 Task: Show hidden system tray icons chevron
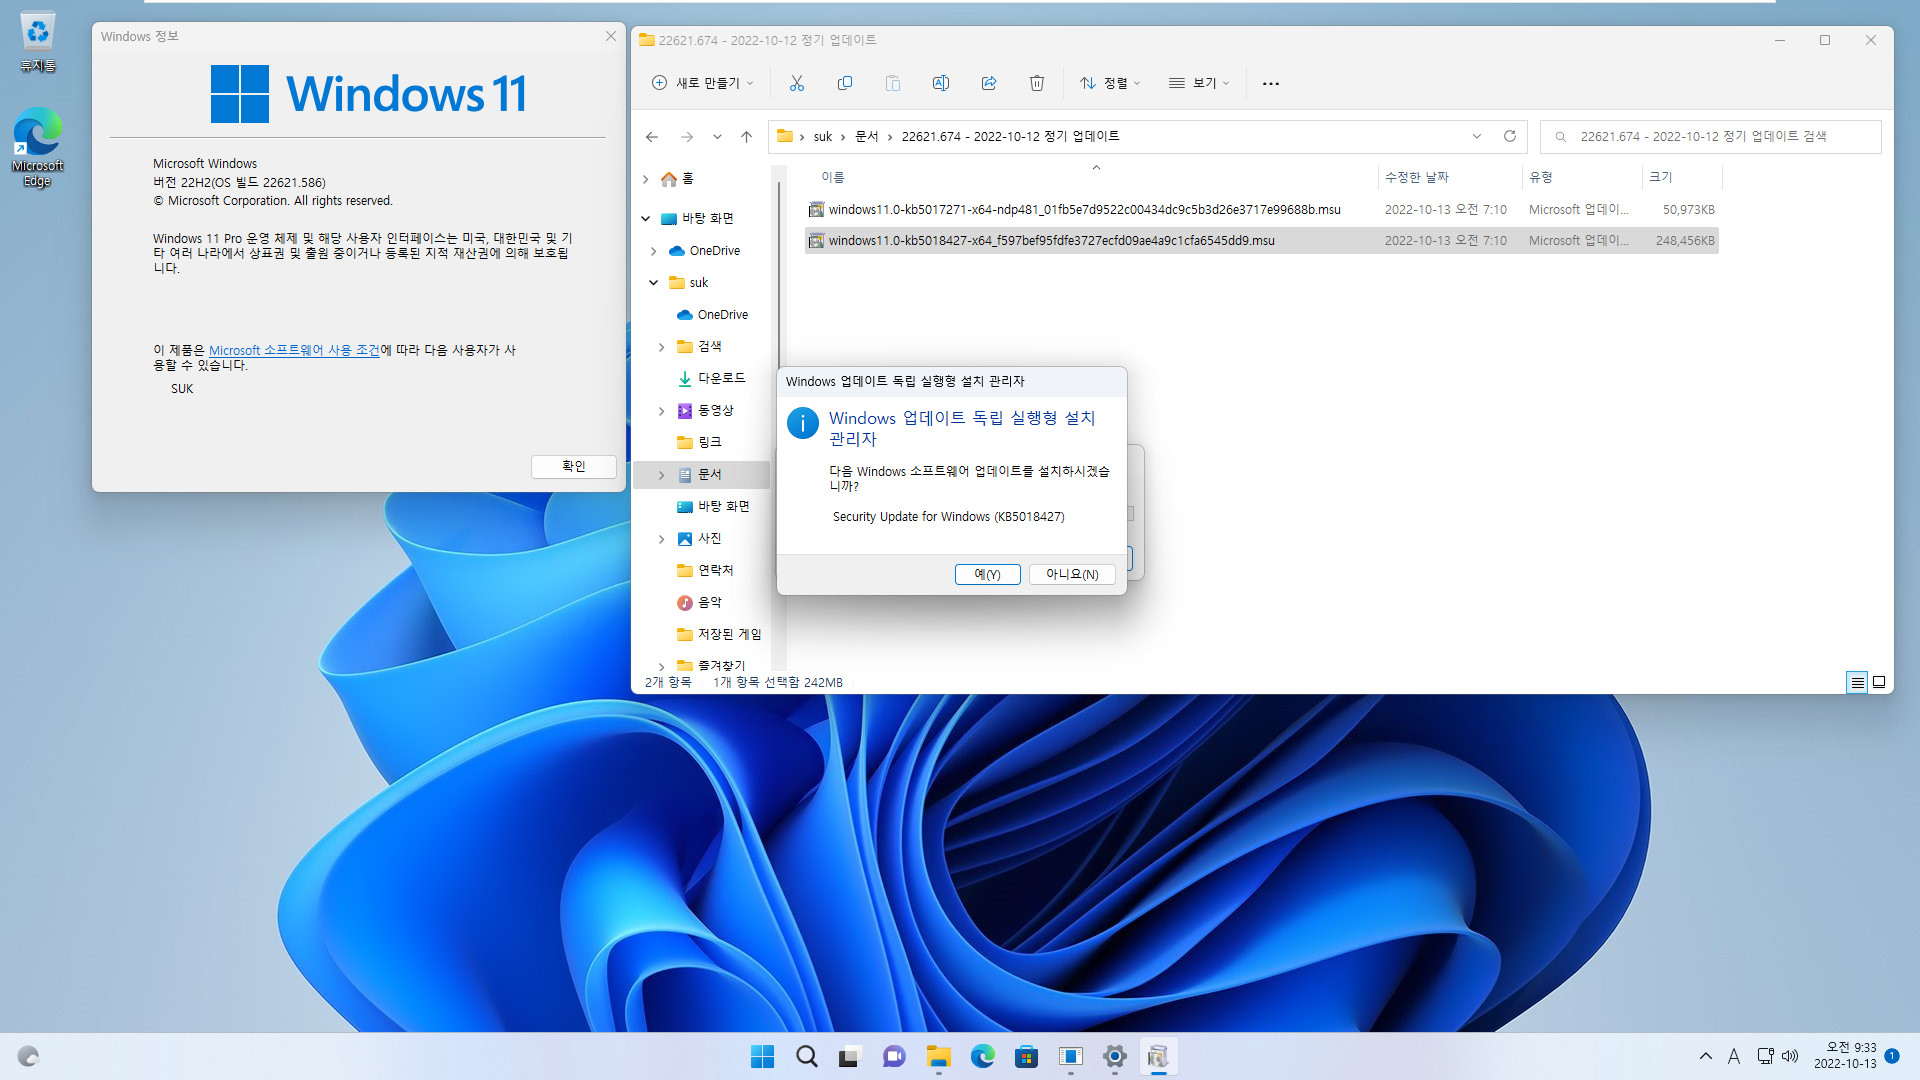click(x=1706, y=1056)
